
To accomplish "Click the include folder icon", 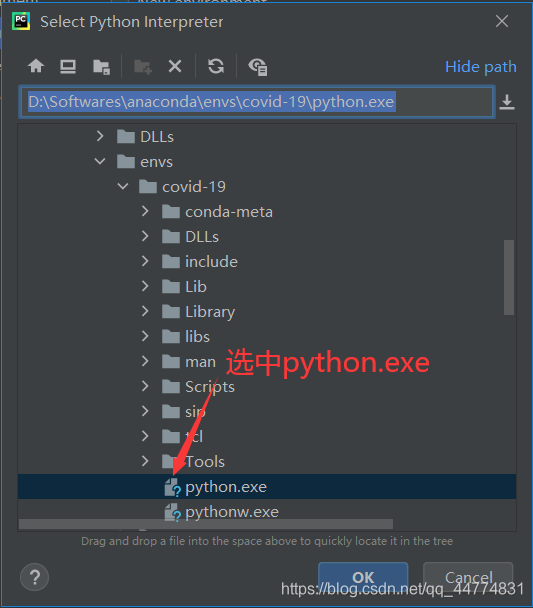I will [x=171, y=262].
